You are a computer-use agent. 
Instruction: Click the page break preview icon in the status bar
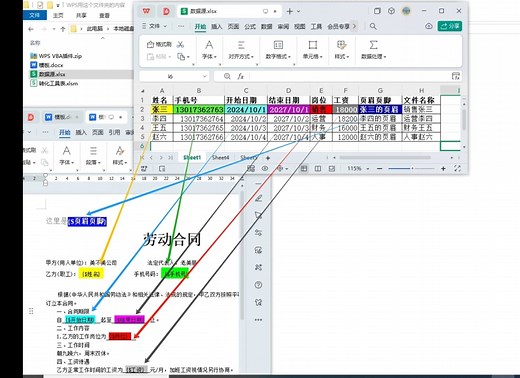pos(332,169)
